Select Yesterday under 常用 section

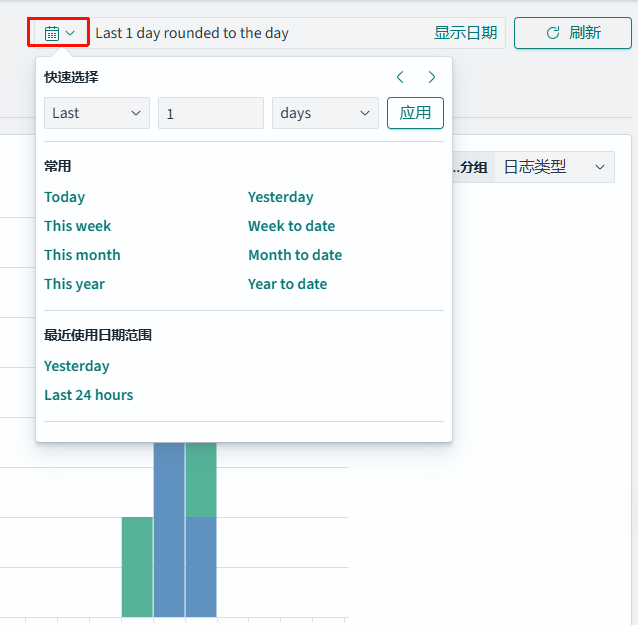pos(281,197)
